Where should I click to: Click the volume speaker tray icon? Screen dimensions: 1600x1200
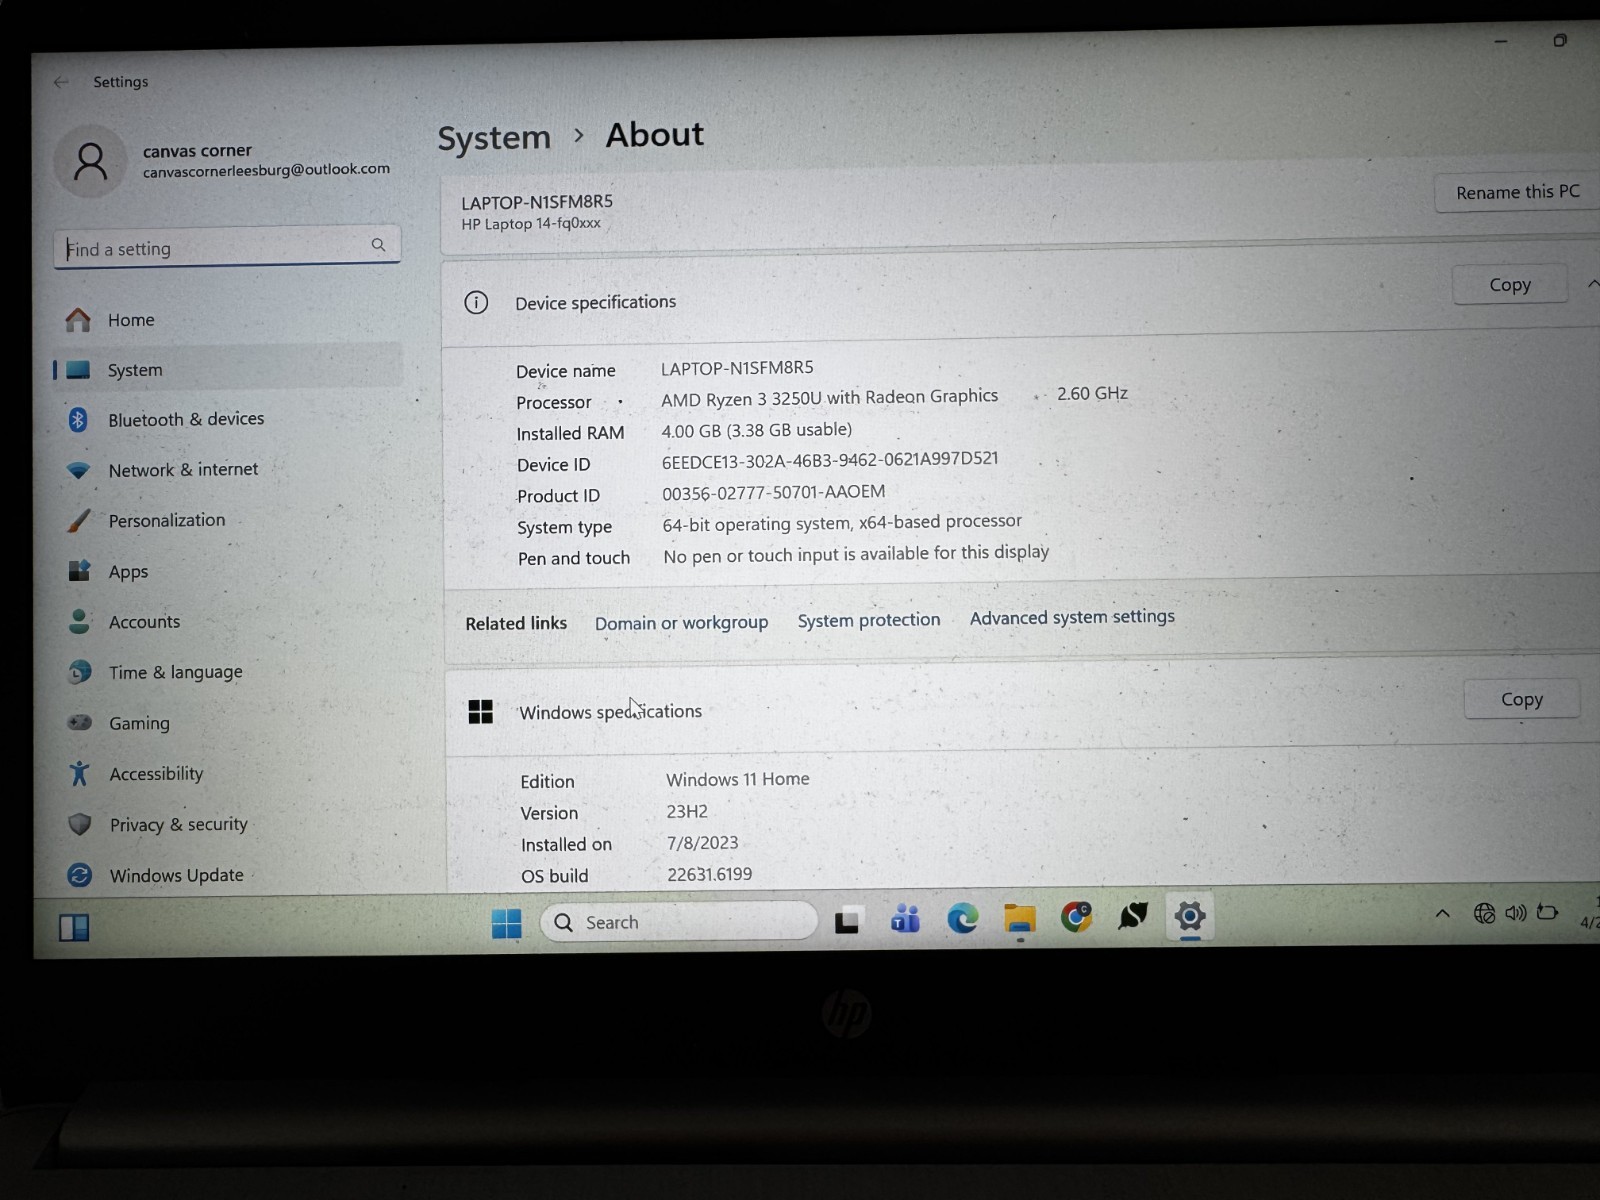pyautogui.click(x=1516, y=912)
